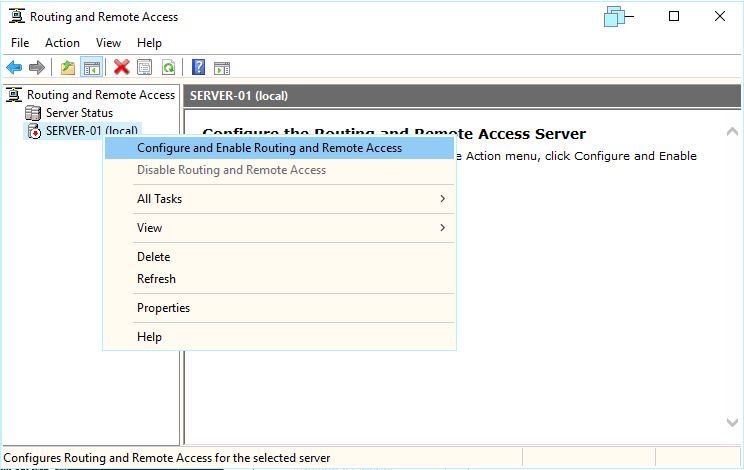Click the Back arrow toolbar icon

[14, 67]
